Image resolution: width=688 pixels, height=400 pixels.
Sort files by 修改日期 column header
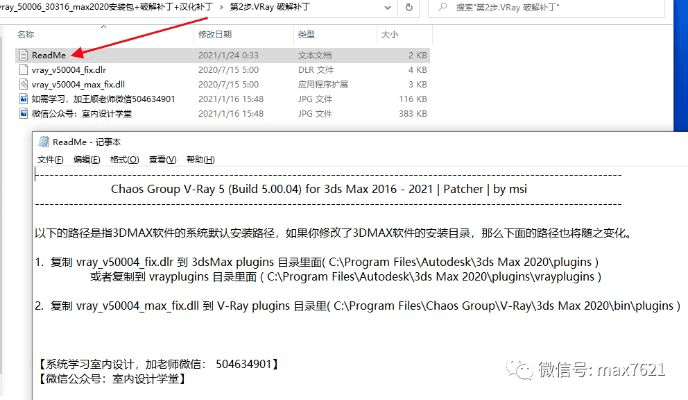[215, 34]
